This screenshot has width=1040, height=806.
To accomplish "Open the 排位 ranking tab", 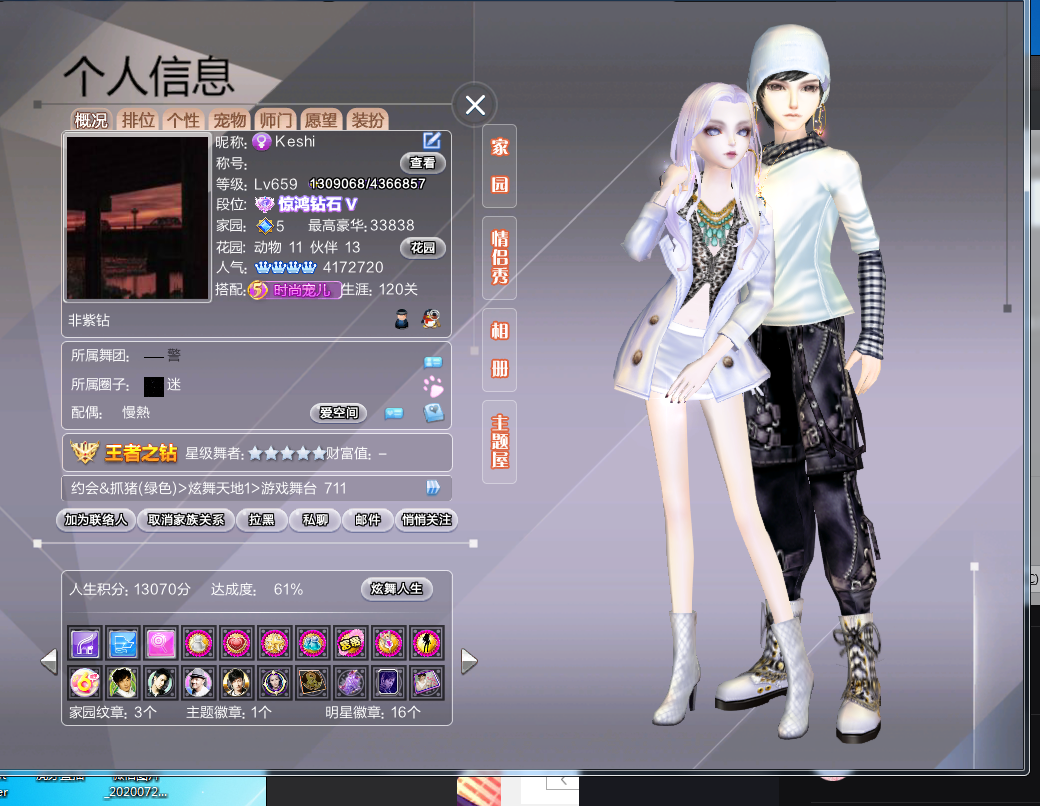I will [137, 120].
